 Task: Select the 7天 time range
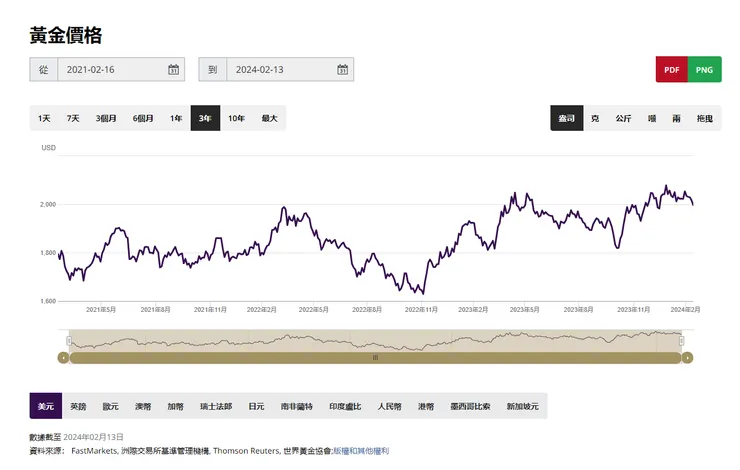(73, 118)
